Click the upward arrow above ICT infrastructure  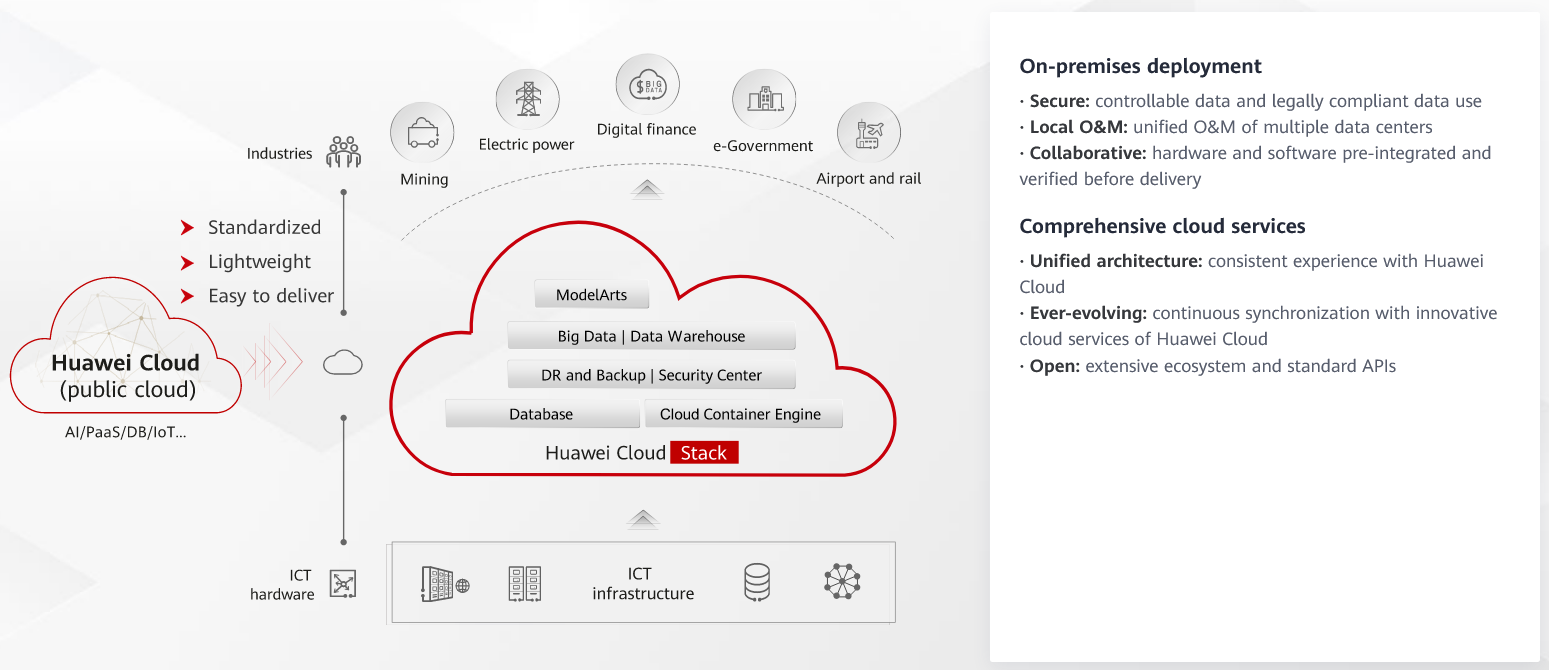click(x=643, y=518)
